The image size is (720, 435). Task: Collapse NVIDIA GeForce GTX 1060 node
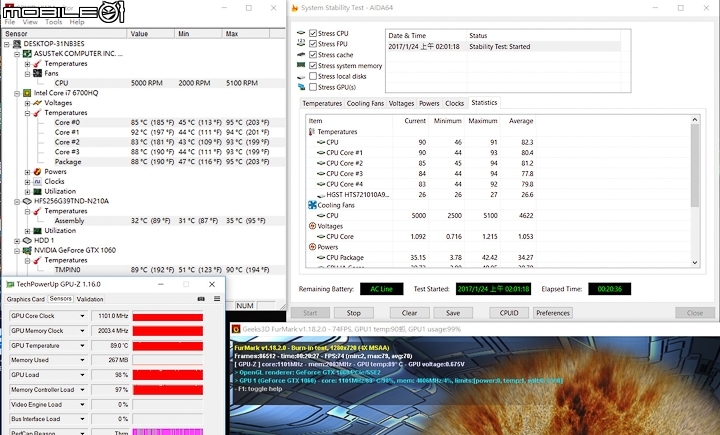[x=17, y=251]
